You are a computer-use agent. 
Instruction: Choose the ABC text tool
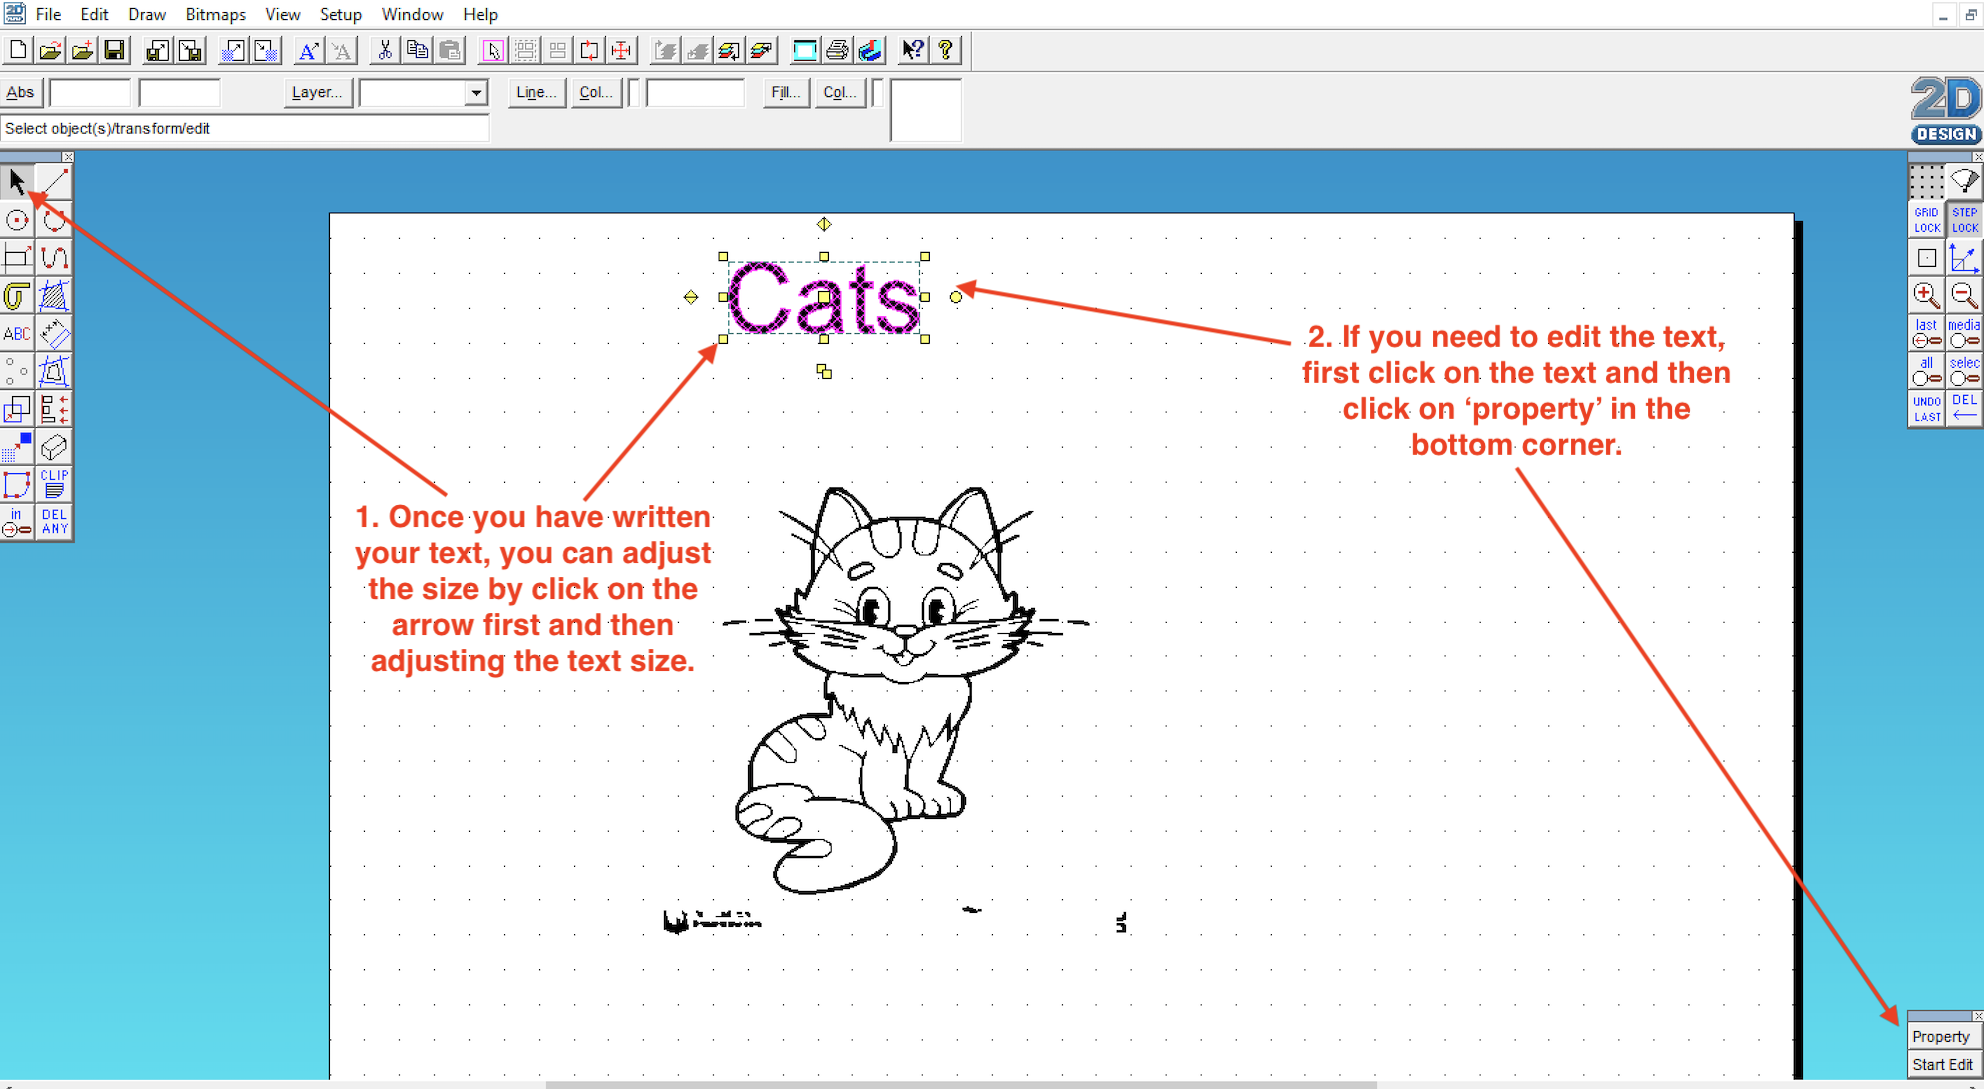tap(17, 334)
